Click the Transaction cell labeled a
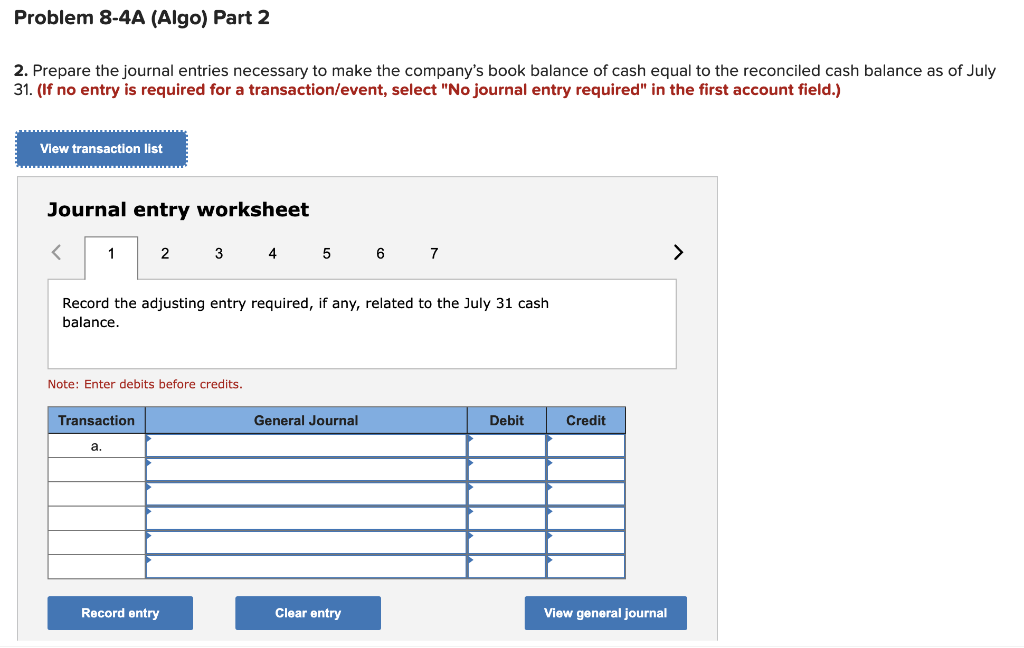 [x=96, y=444]
